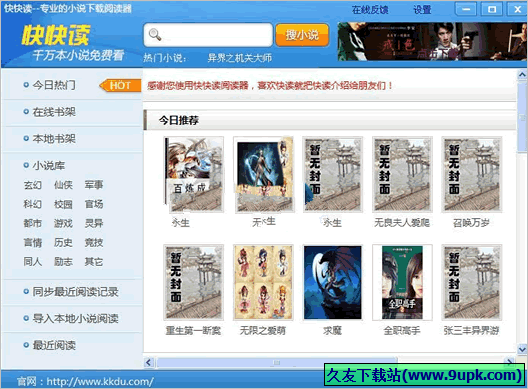The height and width of the screenshot is (389, 528).
Task: Open 设置 settings
Action: pos(422,9)
